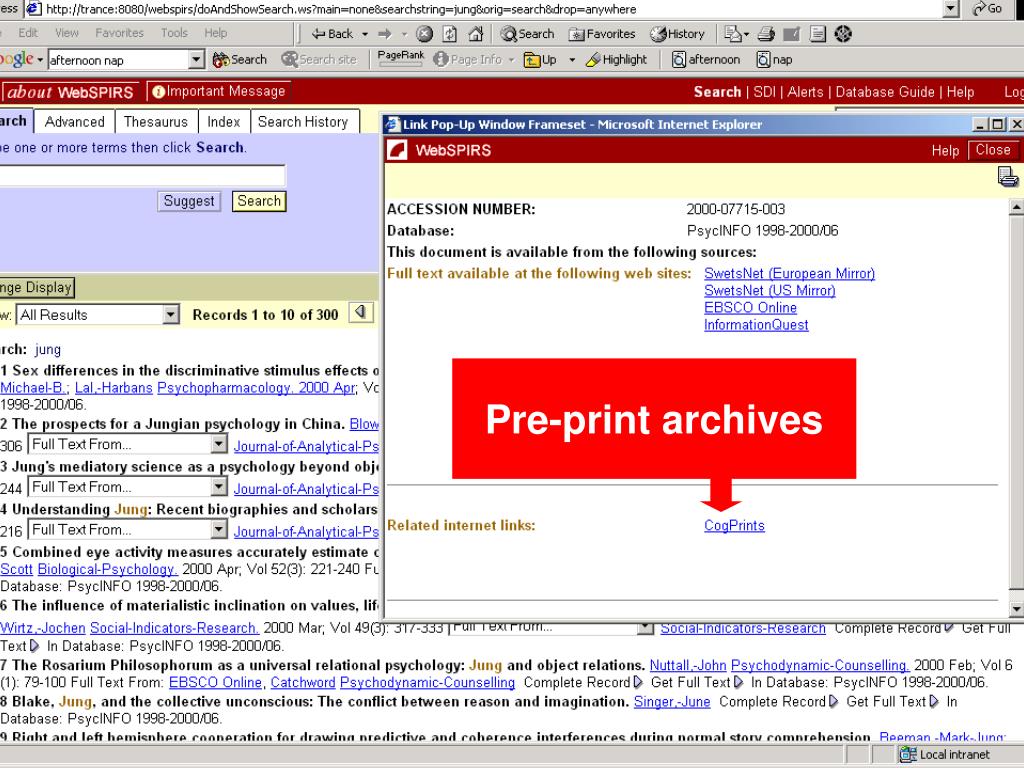Click the Stop loading icon
This screenshot has height=768, width=1024.
tap(424, 34)
